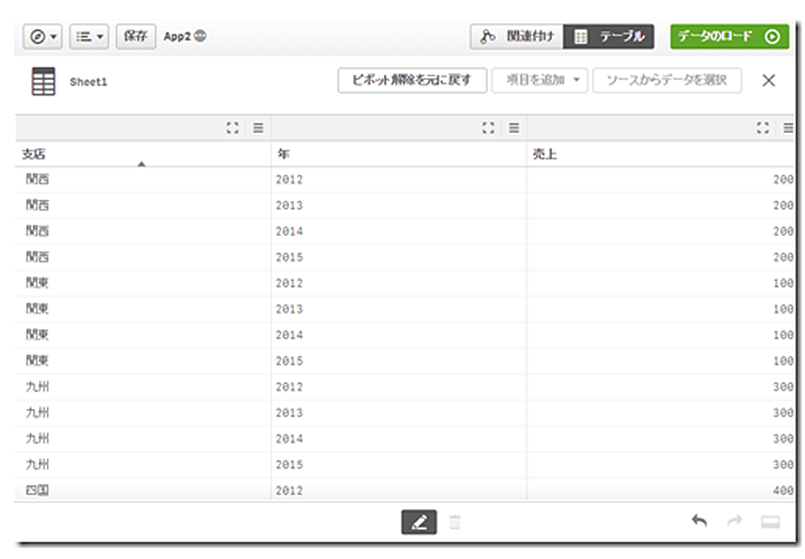This screenshot has width=805, height=559.
Task: Click the App2 info icon
Action: coord(200,36)
